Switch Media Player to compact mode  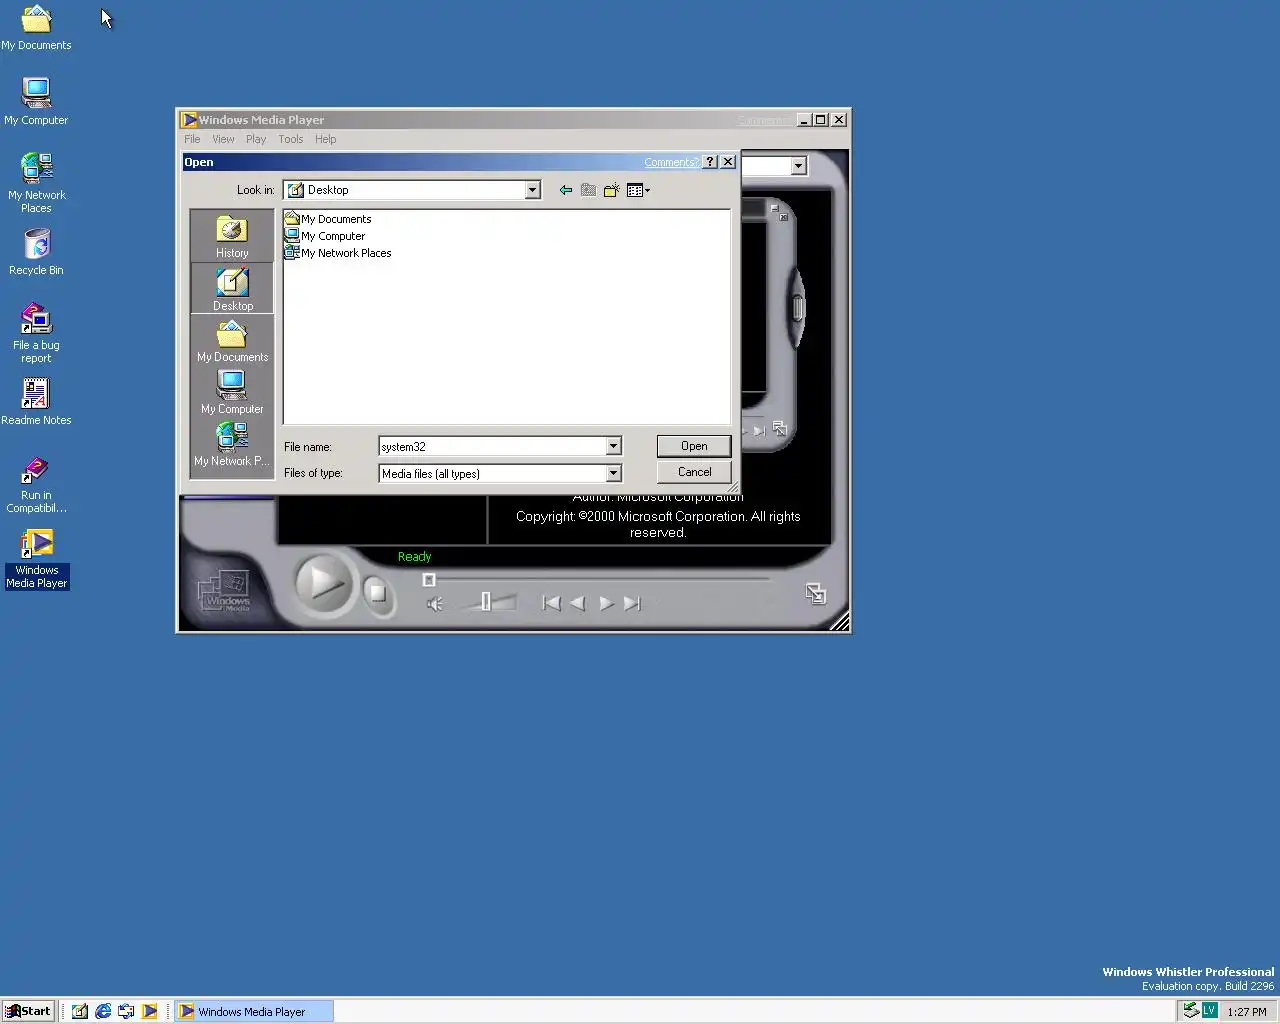816,594
